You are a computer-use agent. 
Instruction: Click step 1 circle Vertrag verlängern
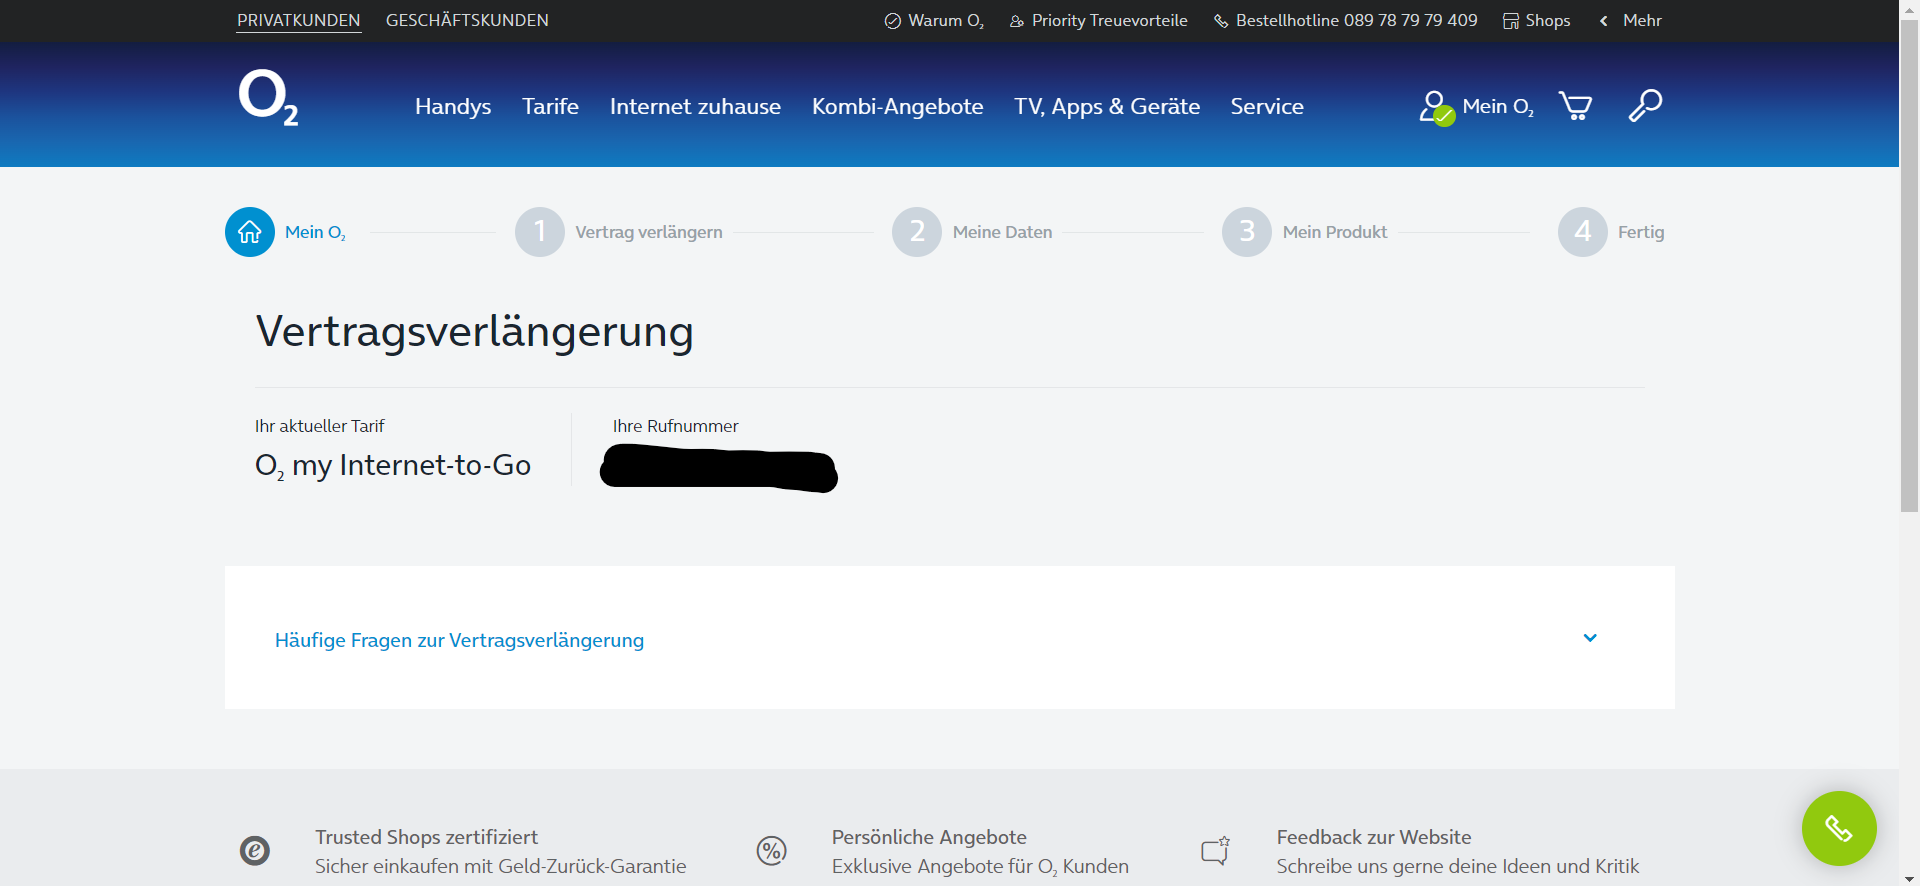click(x=540, y=232)
